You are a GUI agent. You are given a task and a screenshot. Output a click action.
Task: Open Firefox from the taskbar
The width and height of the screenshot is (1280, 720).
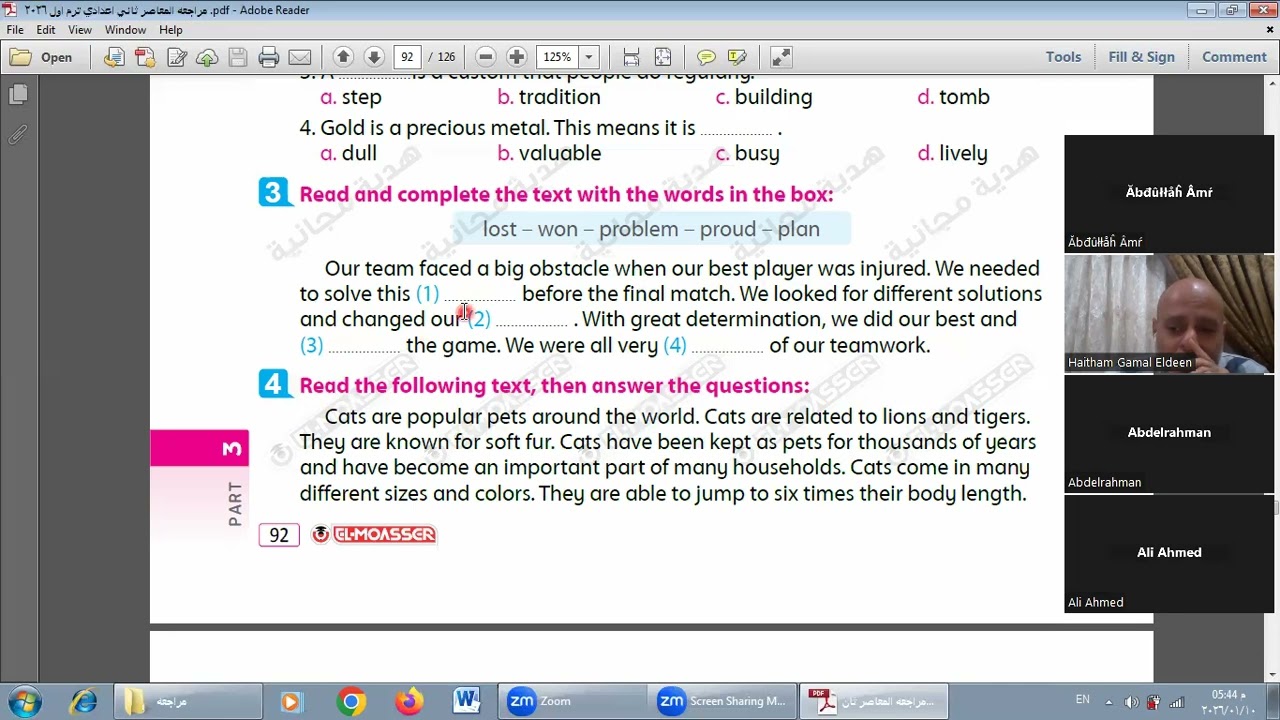coord(409,702)
